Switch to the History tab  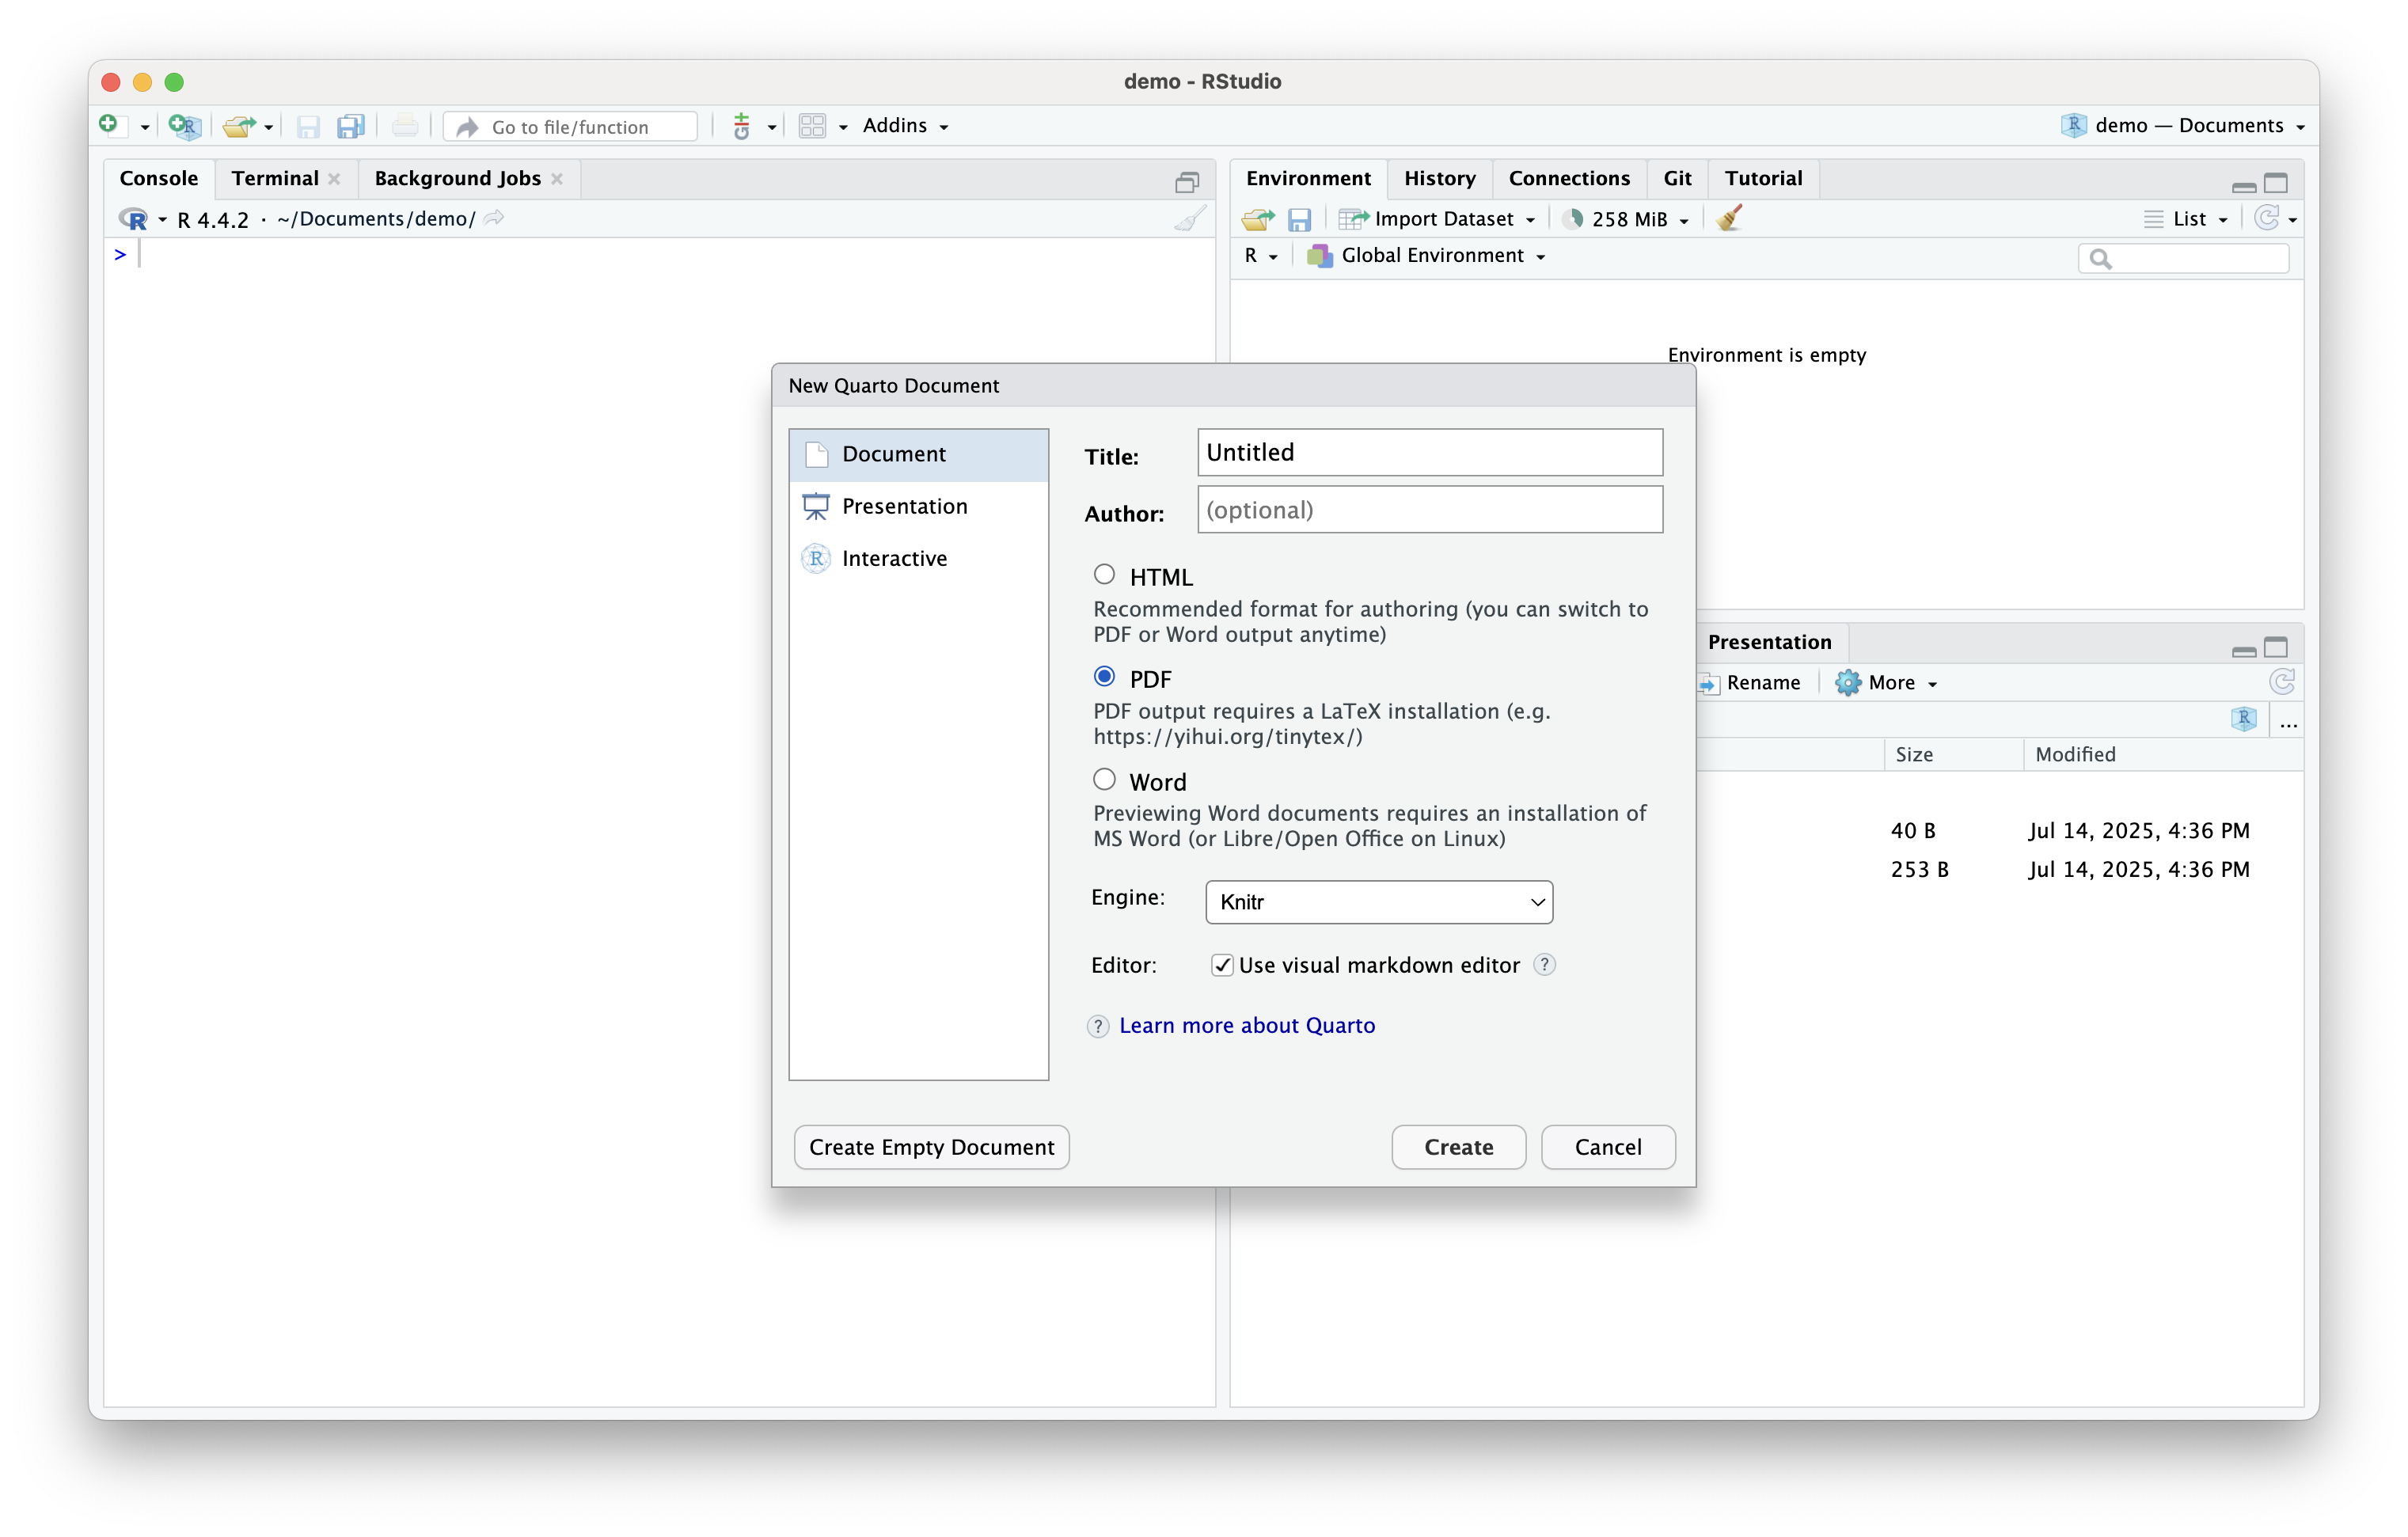tap(1438, 178)
